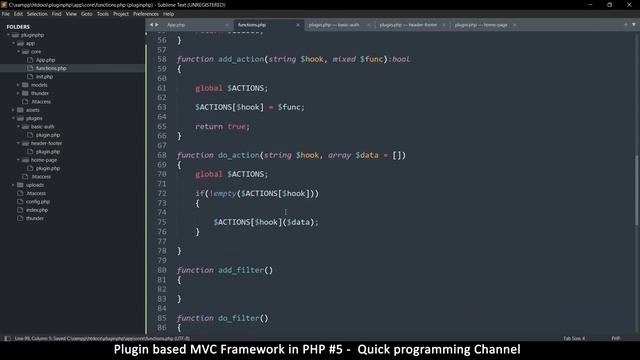The height and width of the screenshot is (360, 640).
Task: Click the new tab plus icon
Action: [x=625, y=25]
